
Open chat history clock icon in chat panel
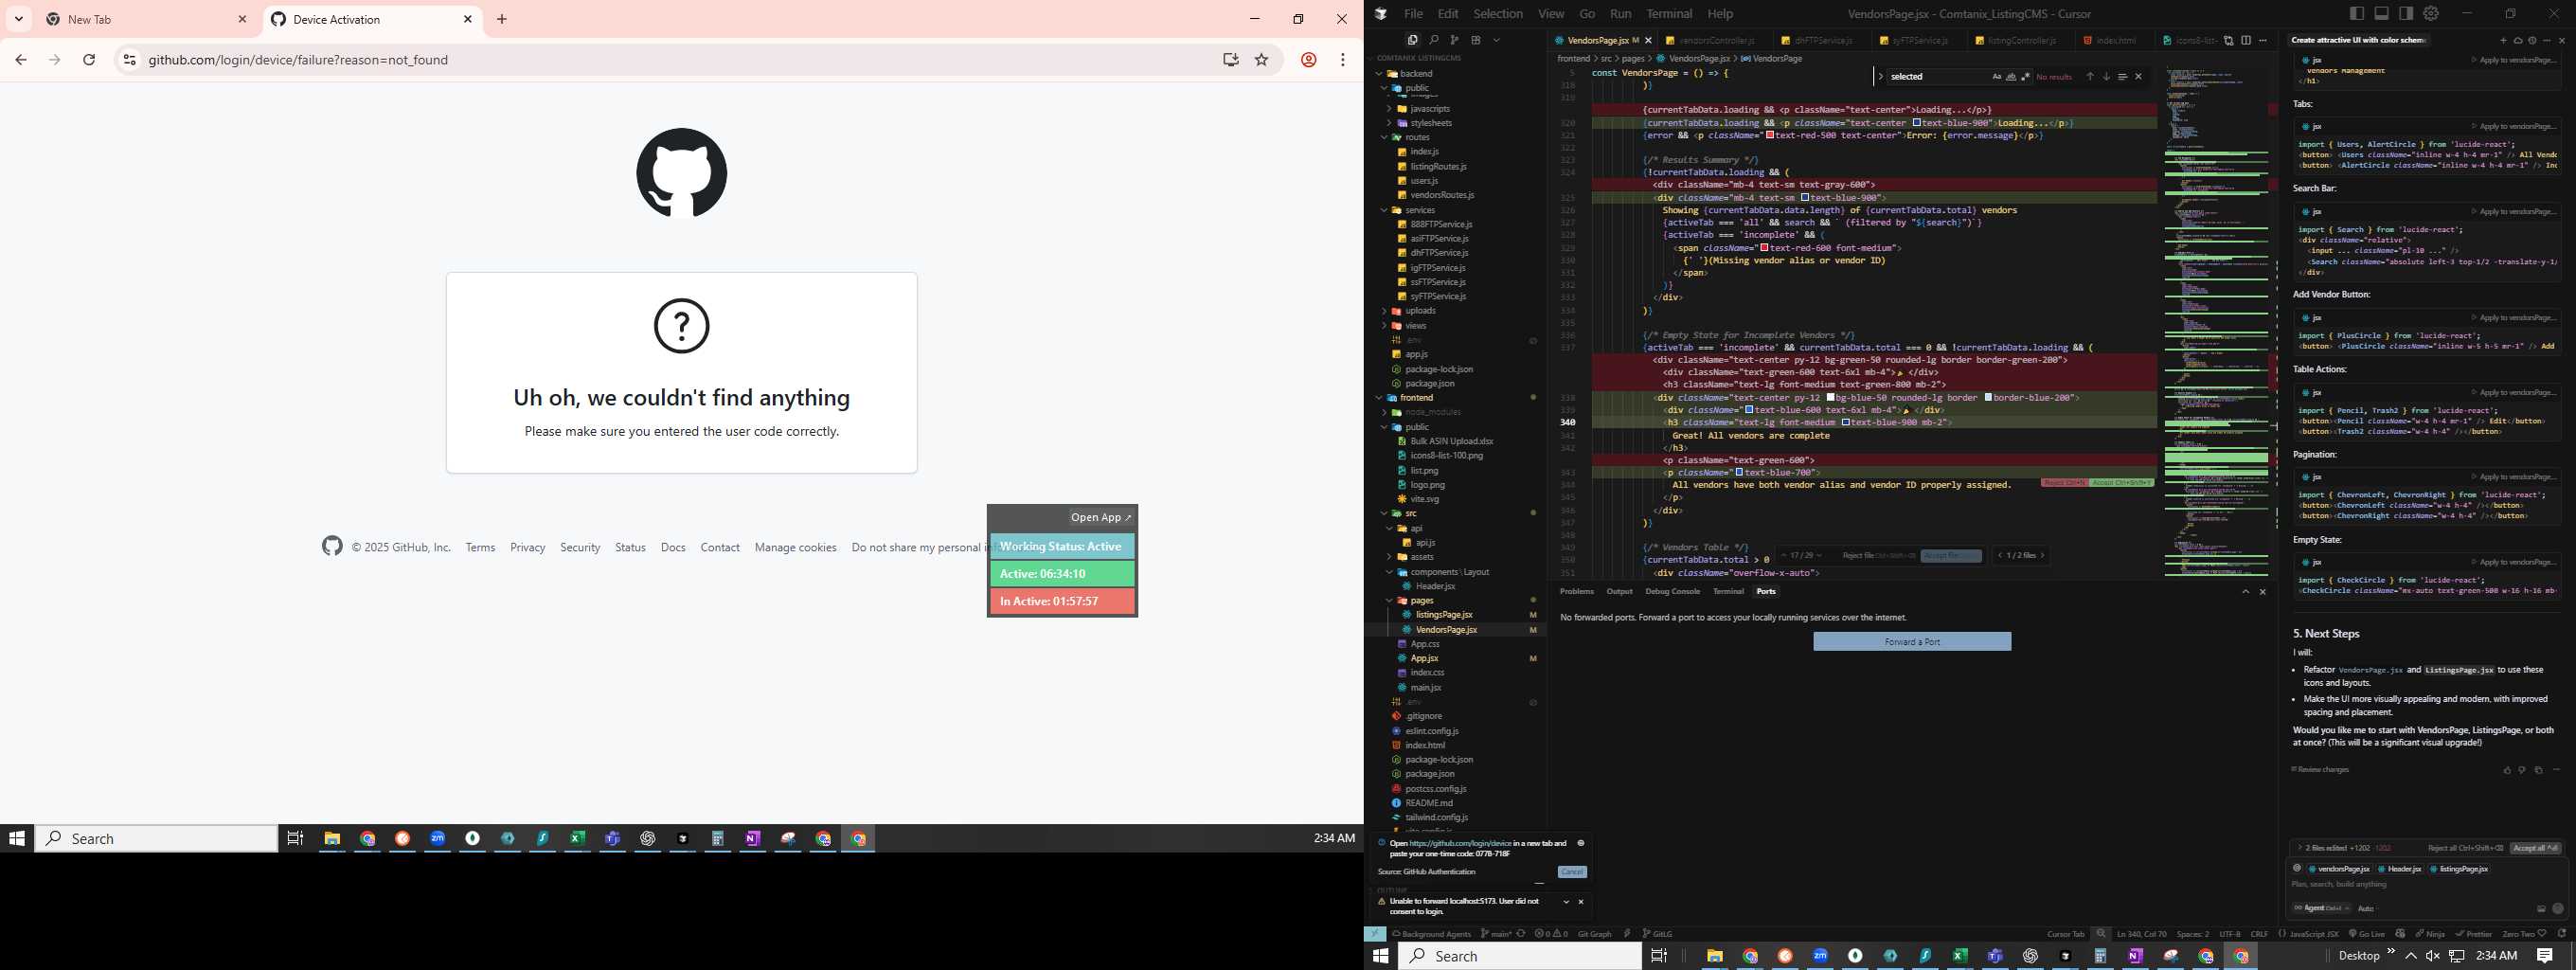point(2532,41)
